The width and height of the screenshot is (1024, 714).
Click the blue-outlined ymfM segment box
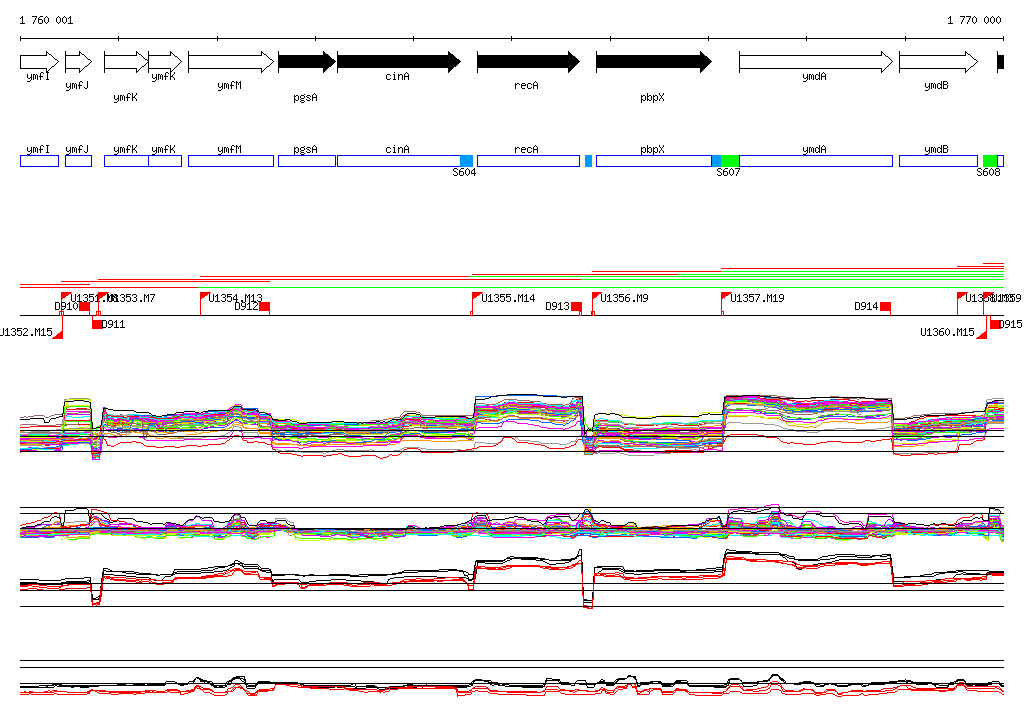click(231, 161)
